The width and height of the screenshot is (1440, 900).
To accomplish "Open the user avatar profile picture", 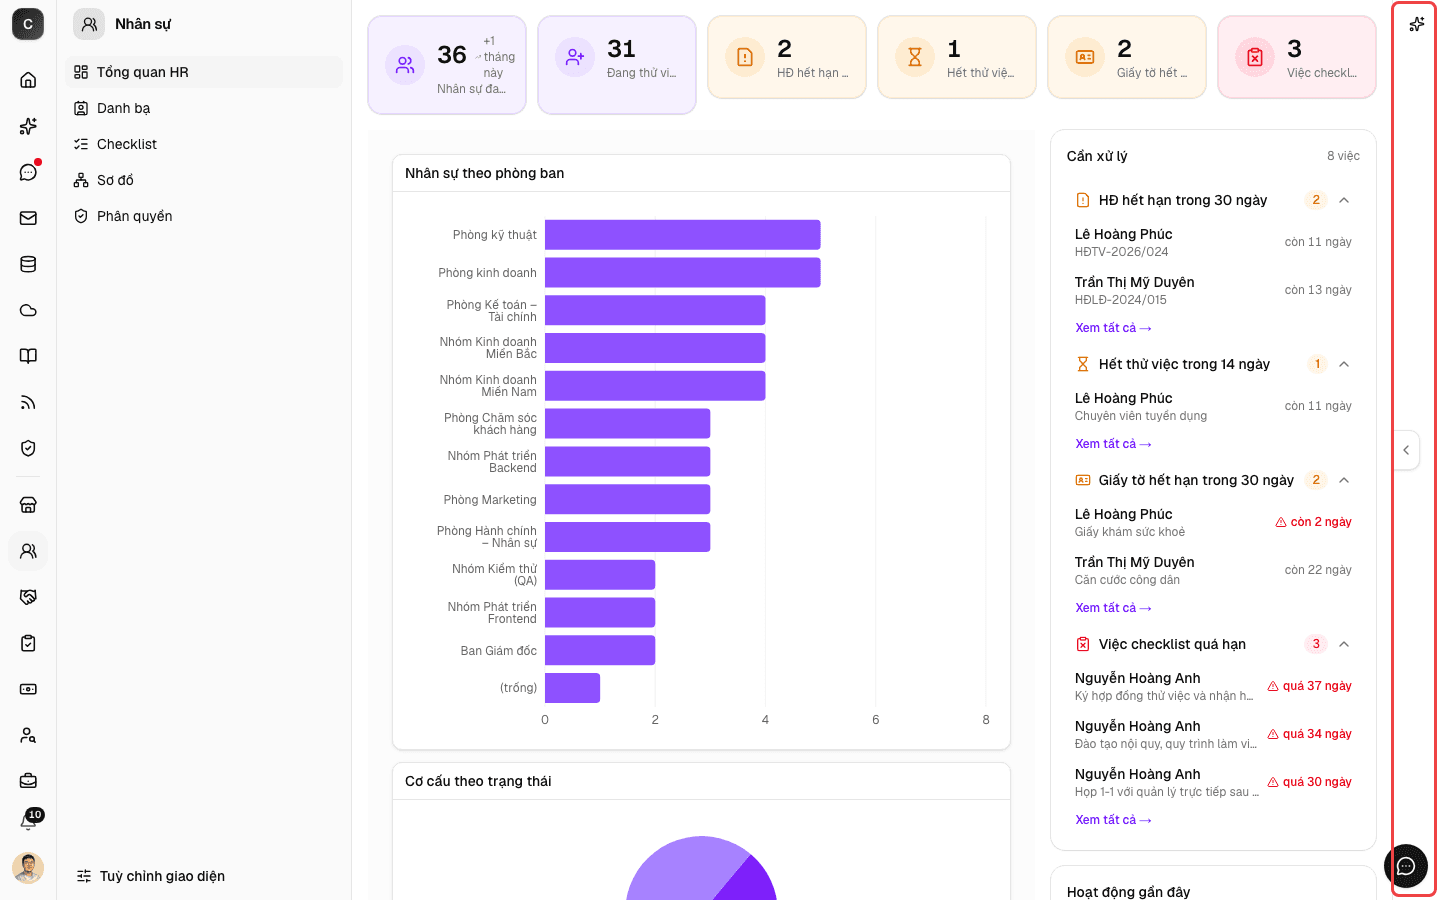I will coord(28,868).
